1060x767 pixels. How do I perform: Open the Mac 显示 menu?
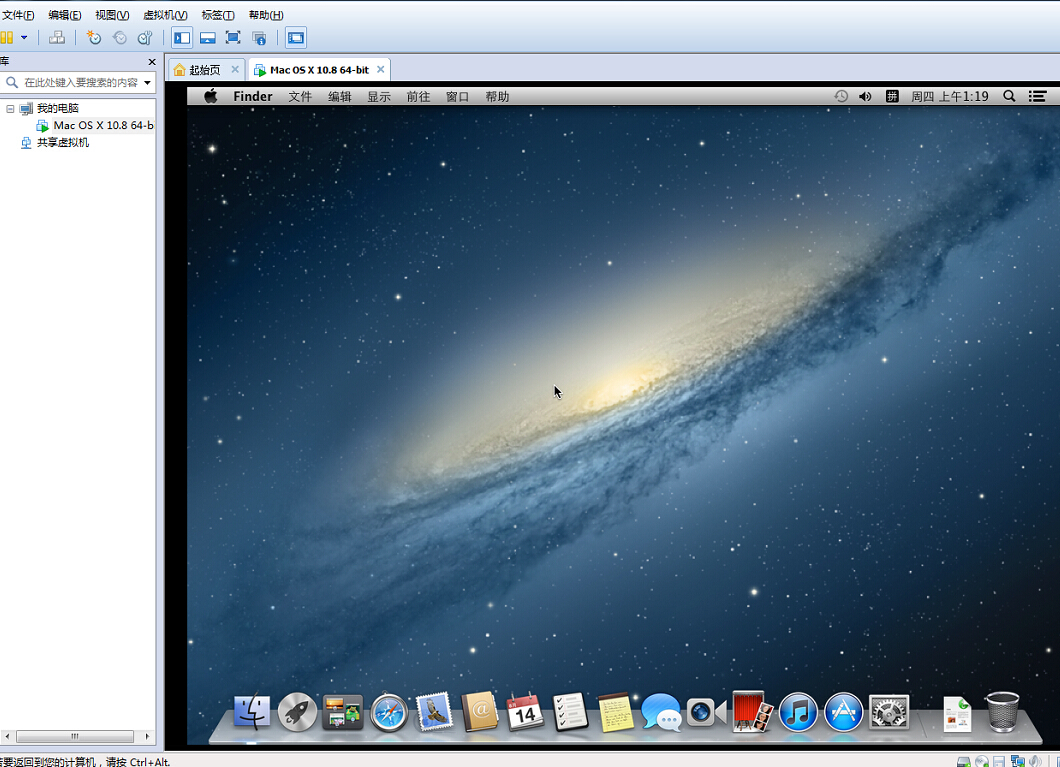[379, 97]
